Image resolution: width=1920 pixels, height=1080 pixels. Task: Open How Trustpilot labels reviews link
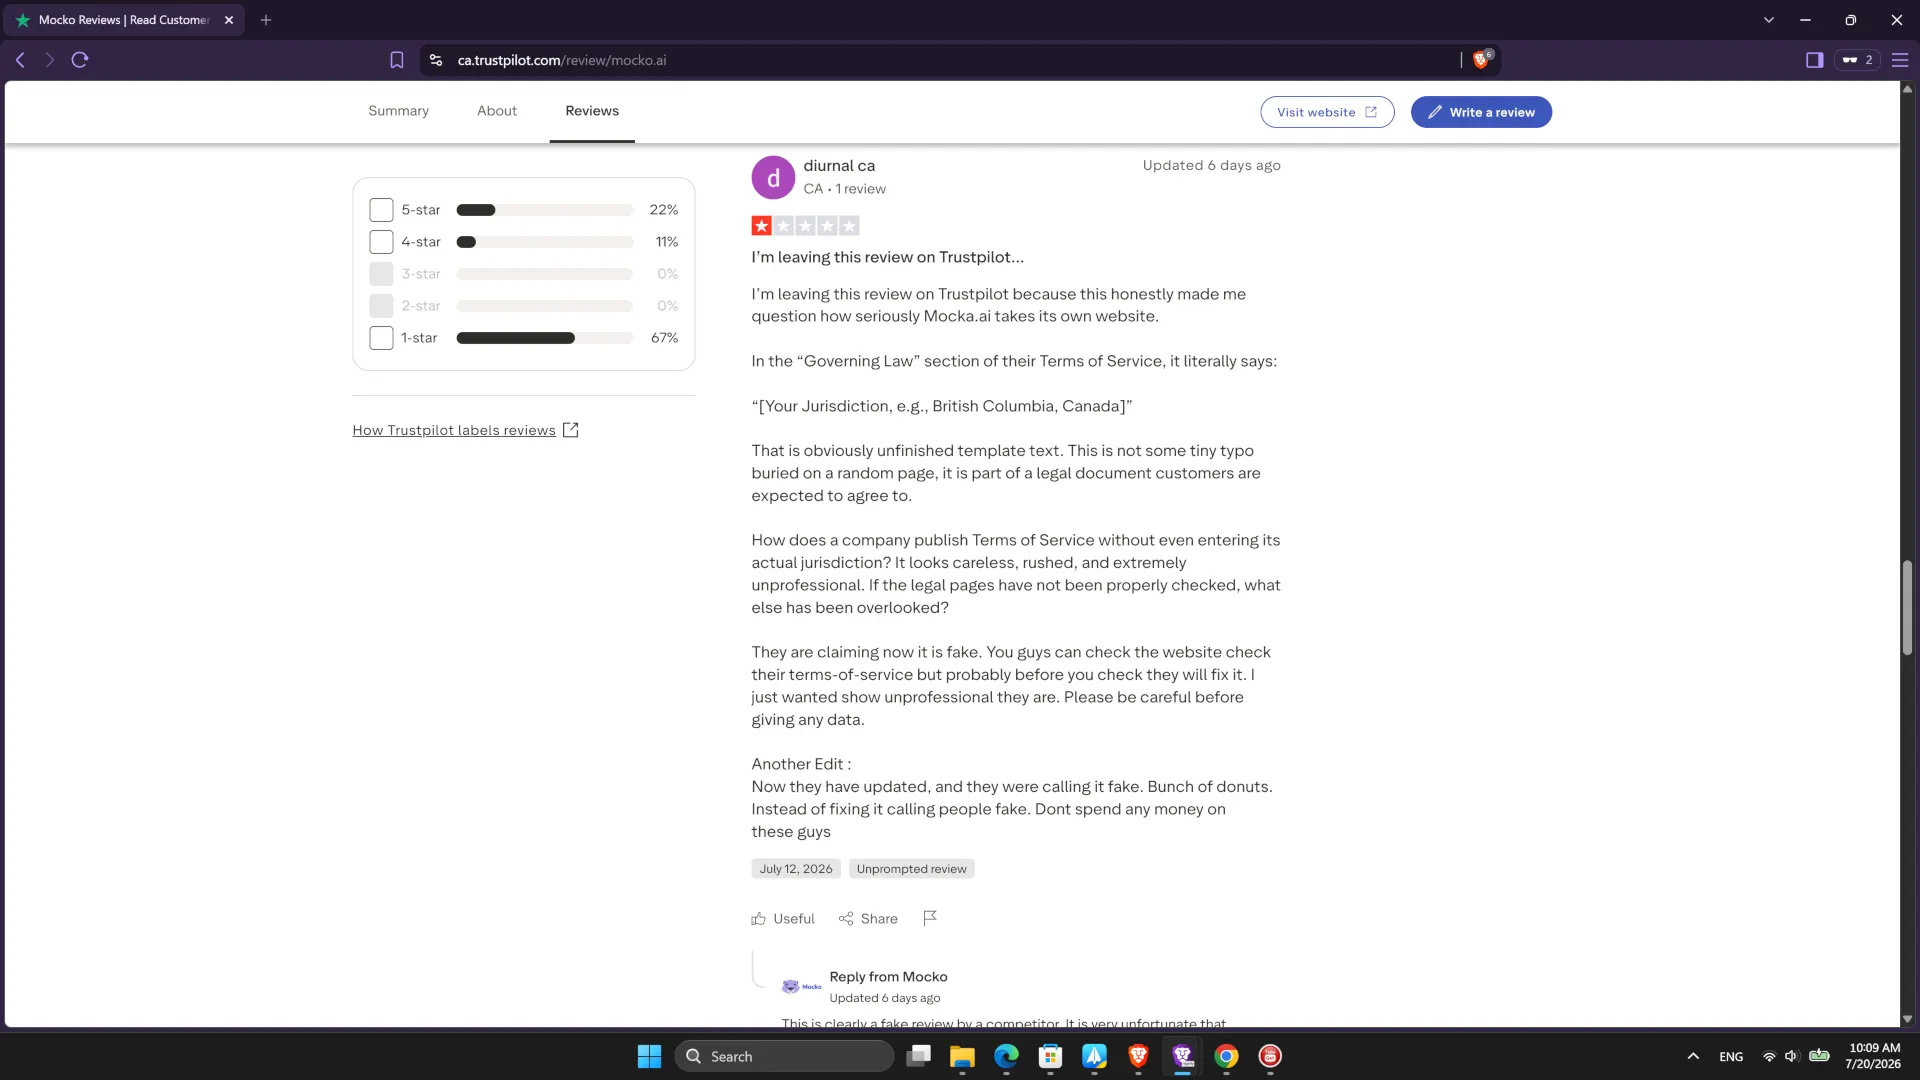click(x=454, y=430)
